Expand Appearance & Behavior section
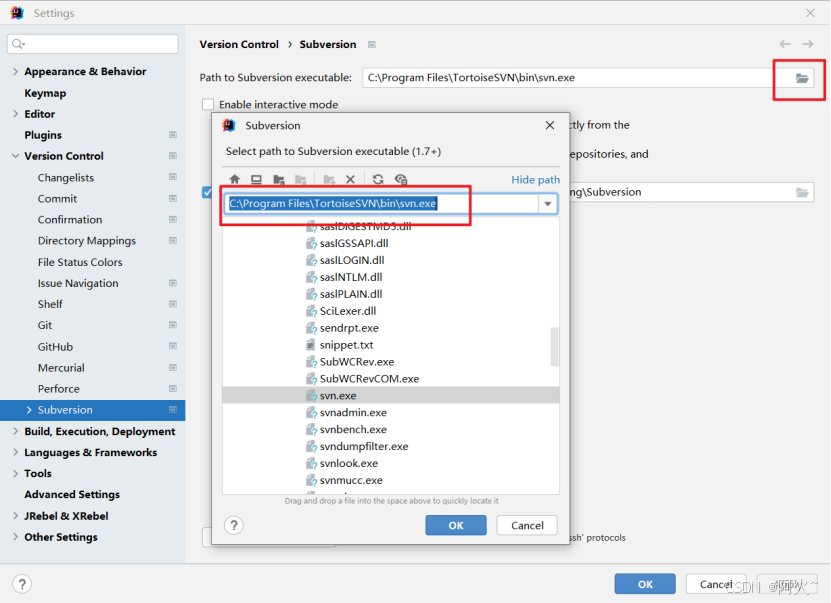The height and width of the screenshot is (603, 831). [x=15, y=71]
